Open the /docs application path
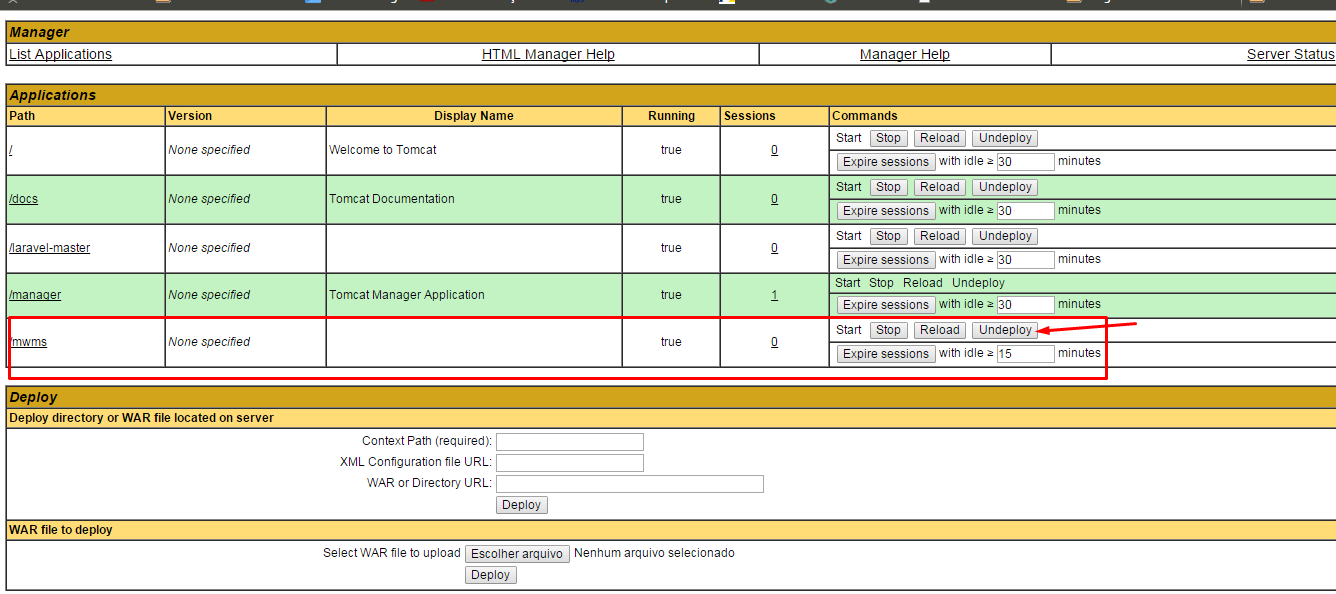The image size is (1336, 594). 23,199
